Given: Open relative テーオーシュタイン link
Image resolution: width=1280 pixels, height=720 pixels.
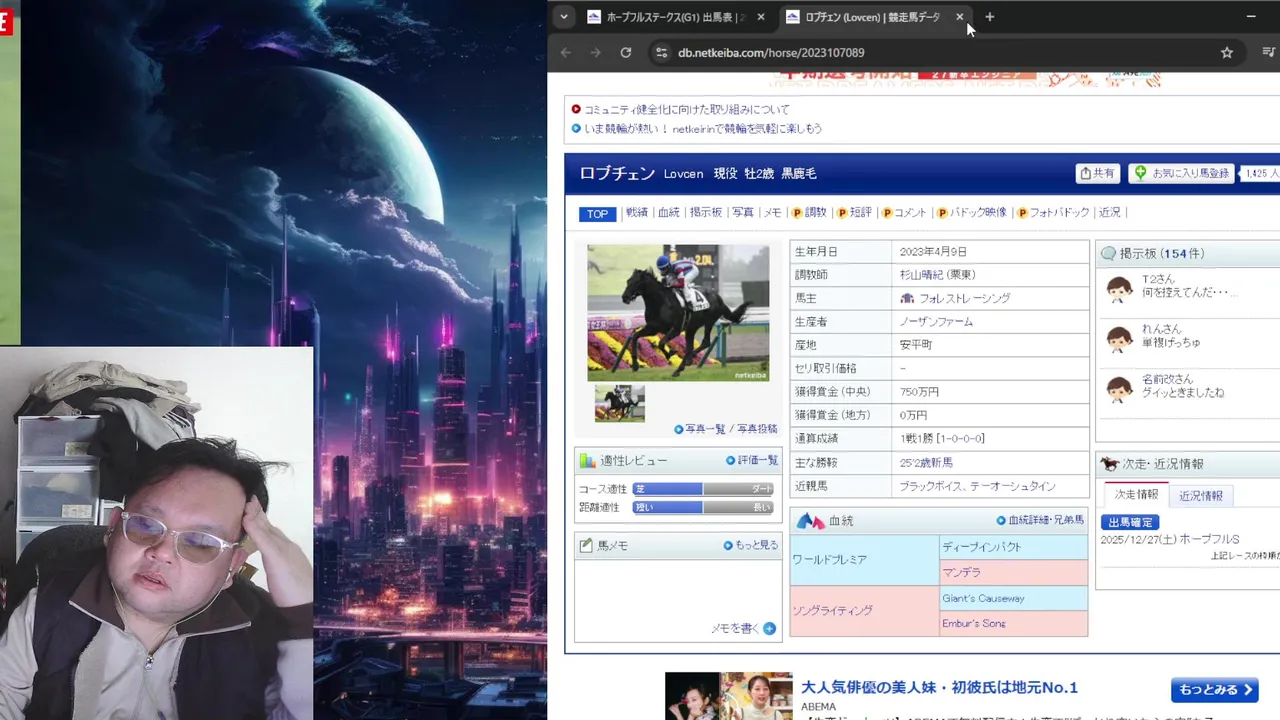Looking at the screenshot, I should (1015, 486).
